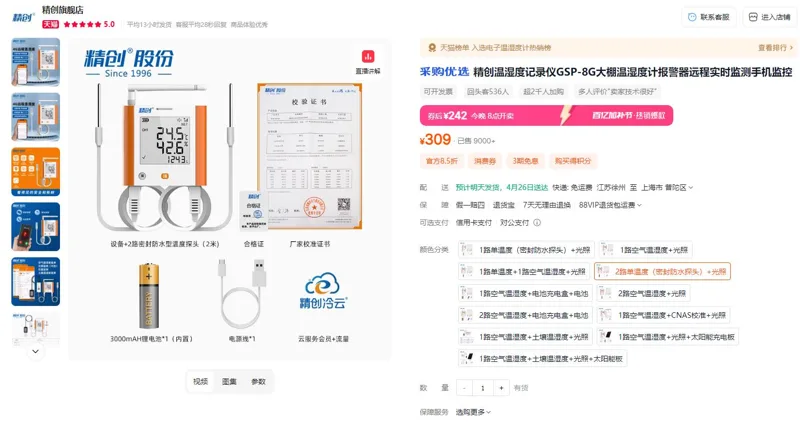
Task: Select fourth thumbnail showing phone alert
Action: tap(36, 227)
